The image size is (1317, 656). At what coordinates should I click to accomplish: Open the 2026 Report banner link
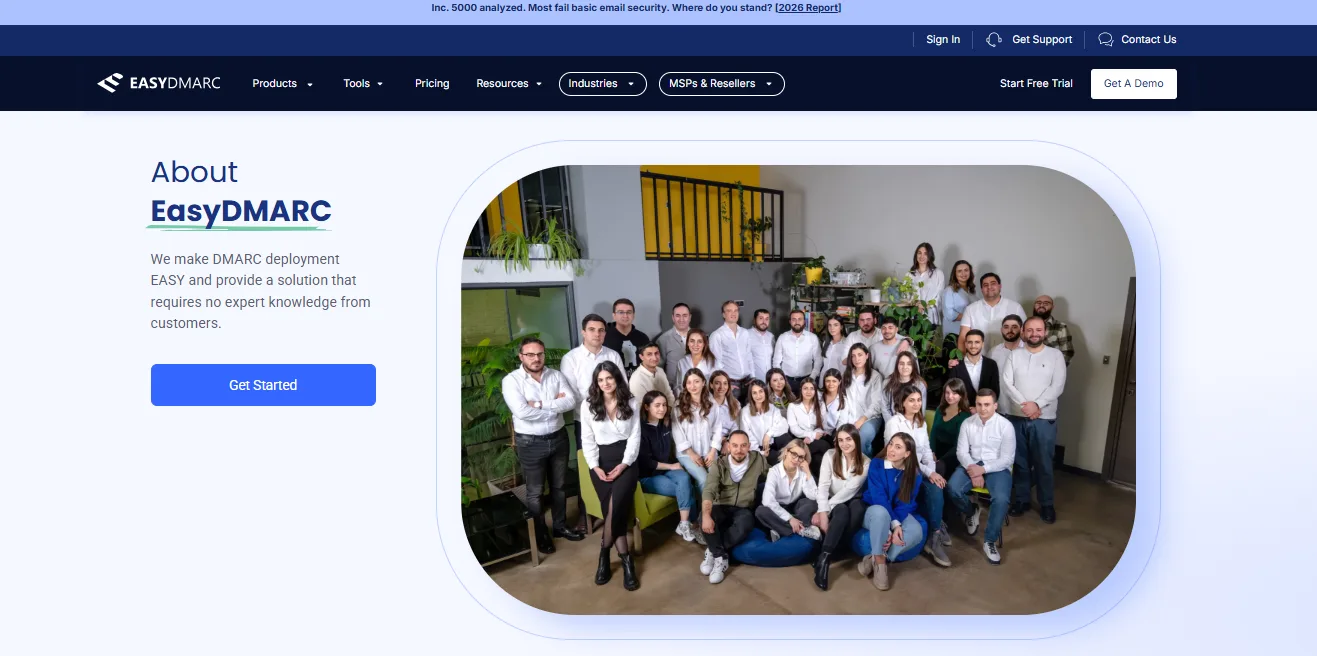808,8
